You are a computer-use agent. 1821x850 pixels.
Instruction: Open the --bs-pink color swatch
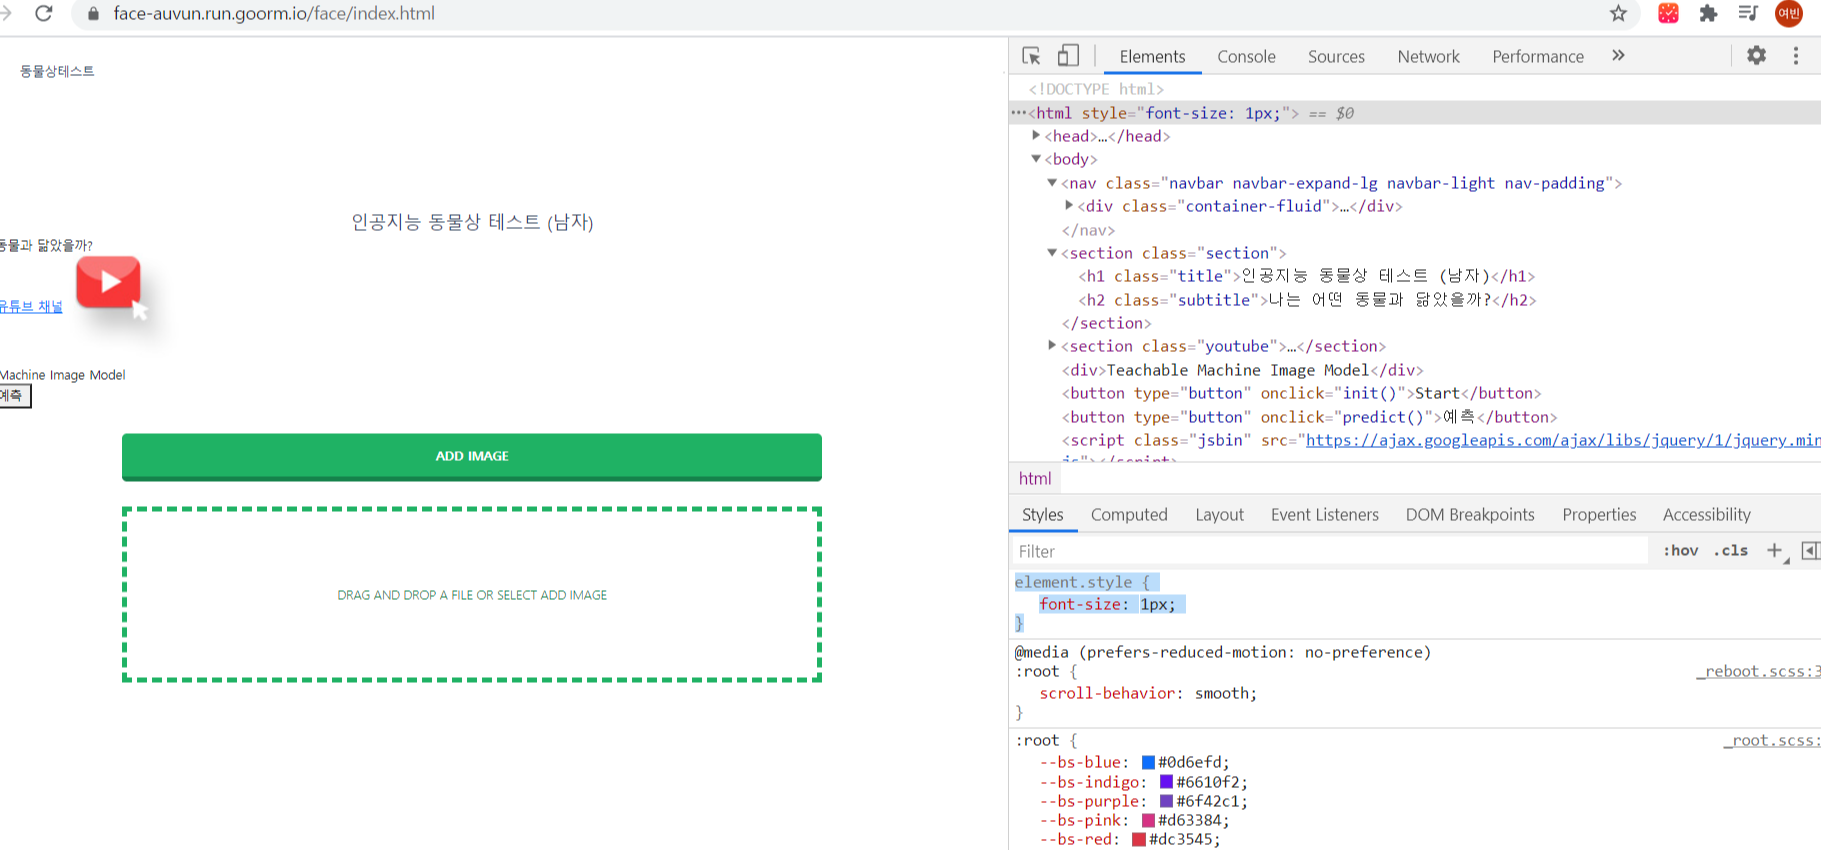[1148, 821]
